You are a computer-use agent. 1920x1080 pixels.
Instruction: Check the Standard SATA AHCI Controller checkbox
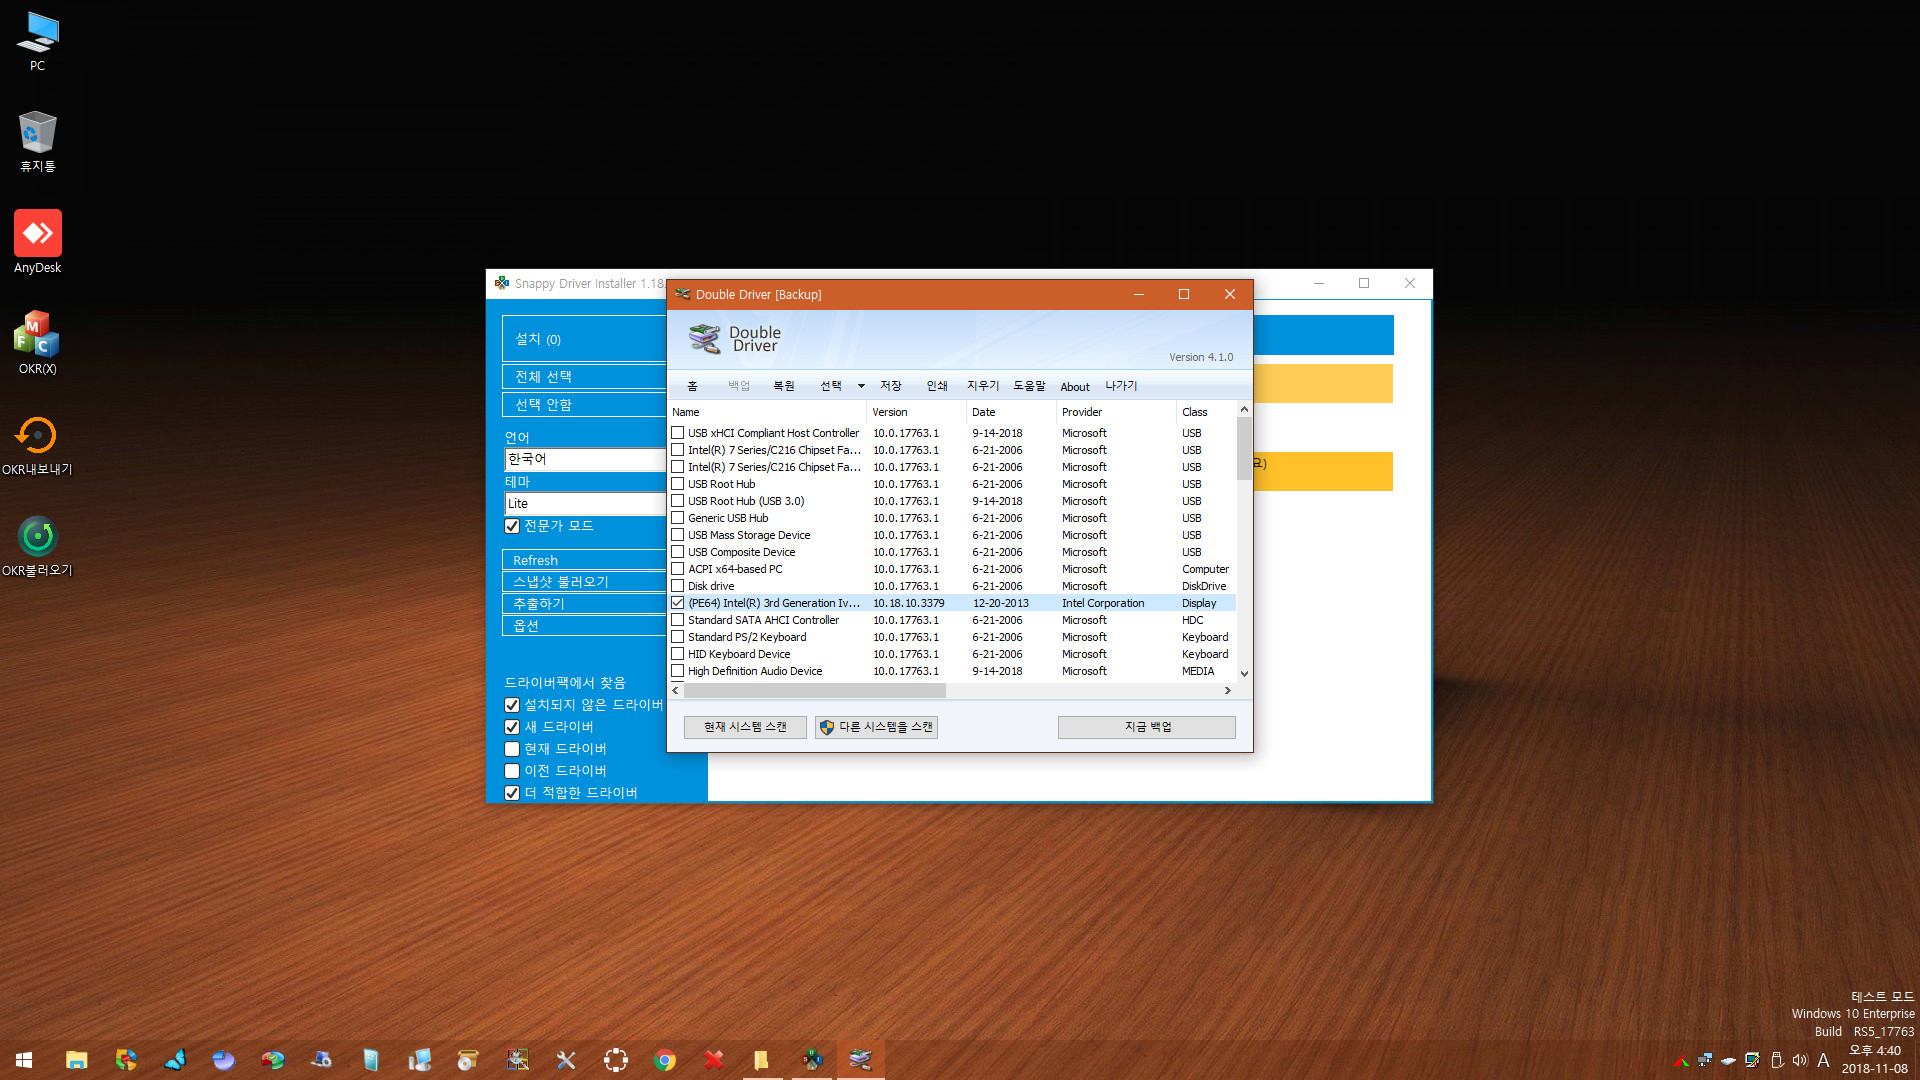(x=678, y=620)
